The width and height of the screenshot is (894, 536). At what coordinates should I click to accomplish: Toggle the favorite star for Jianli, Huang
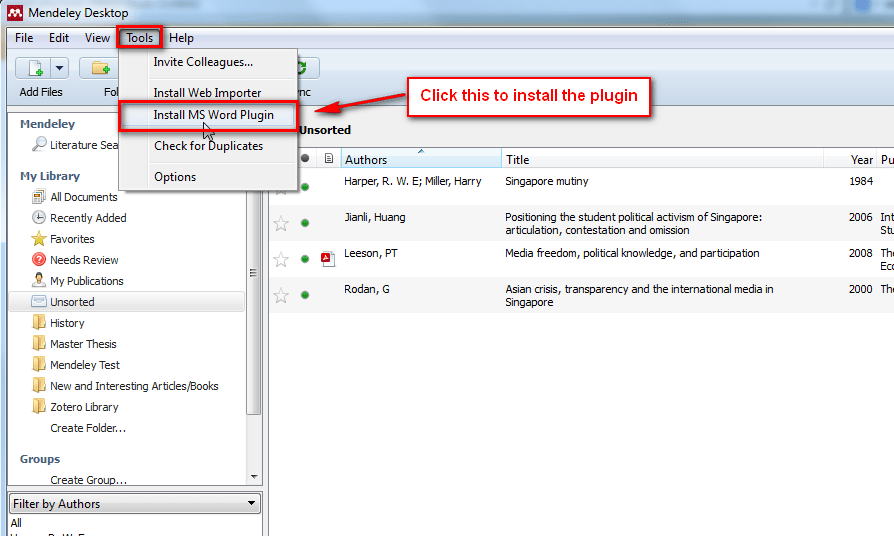coord(281,223)
